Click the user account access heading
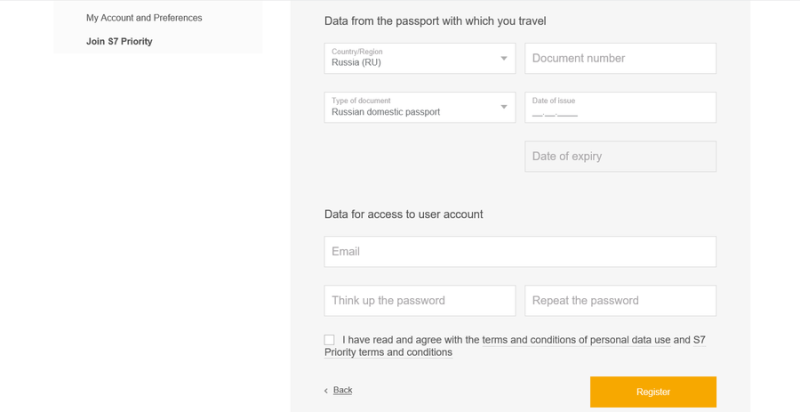 coord(404,214)
